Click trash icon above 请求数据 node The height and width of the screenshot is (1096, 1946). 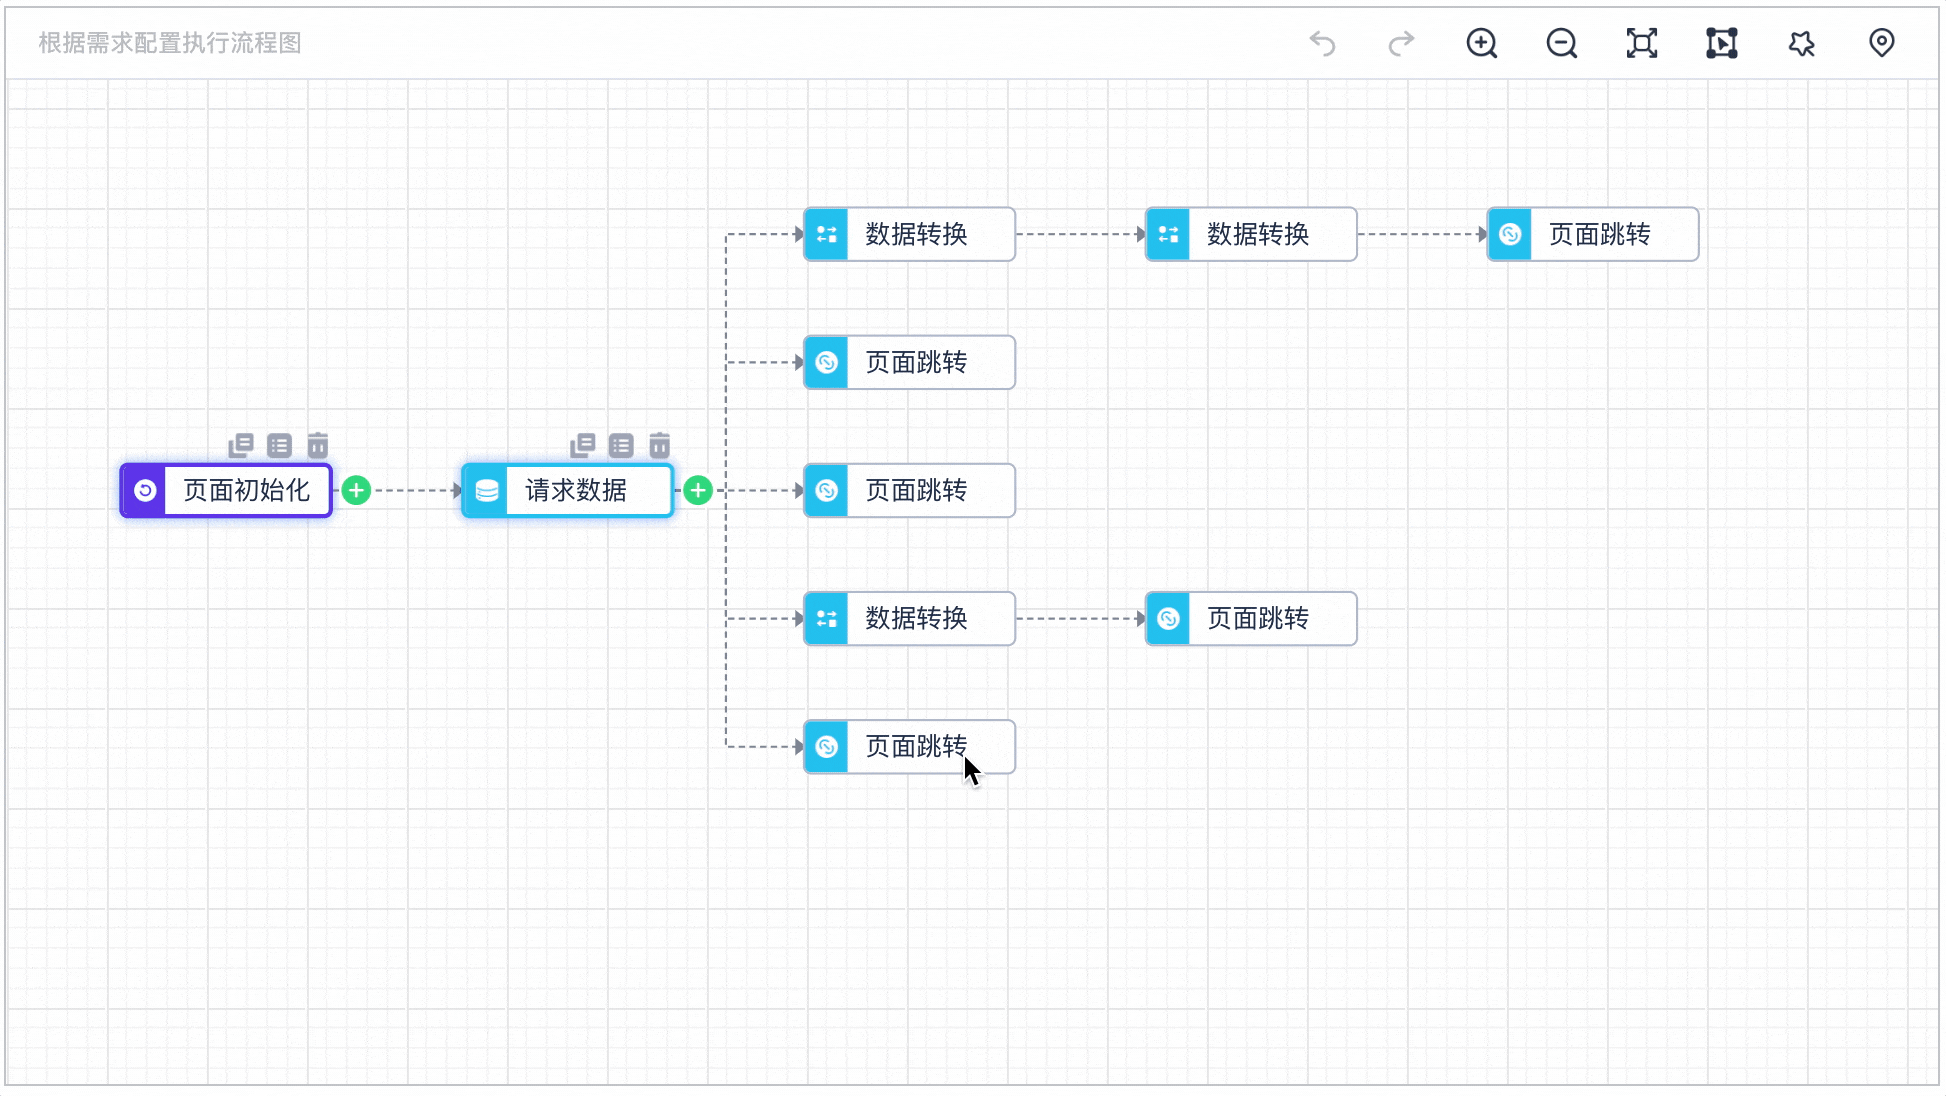(x=660, y=445)
